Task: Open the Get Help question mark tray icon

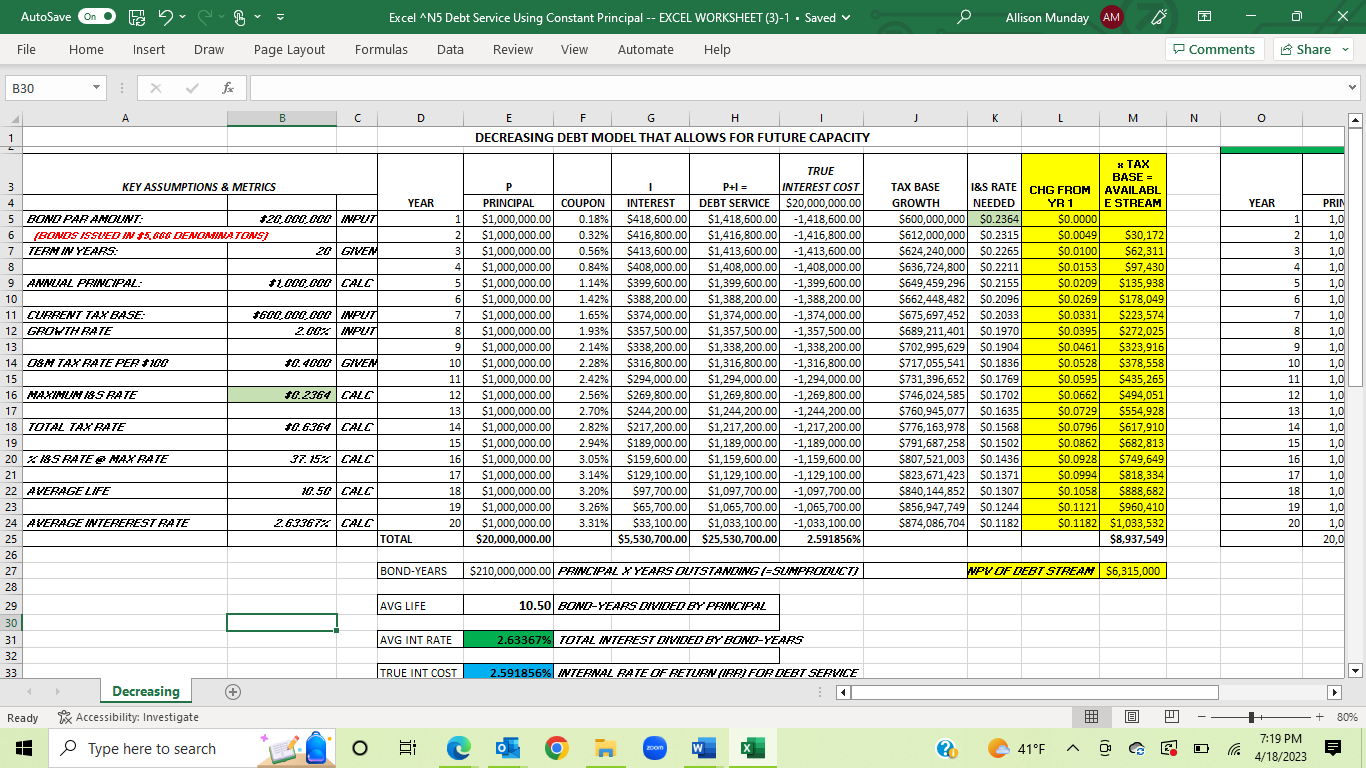Action: [x=945, y=748]
